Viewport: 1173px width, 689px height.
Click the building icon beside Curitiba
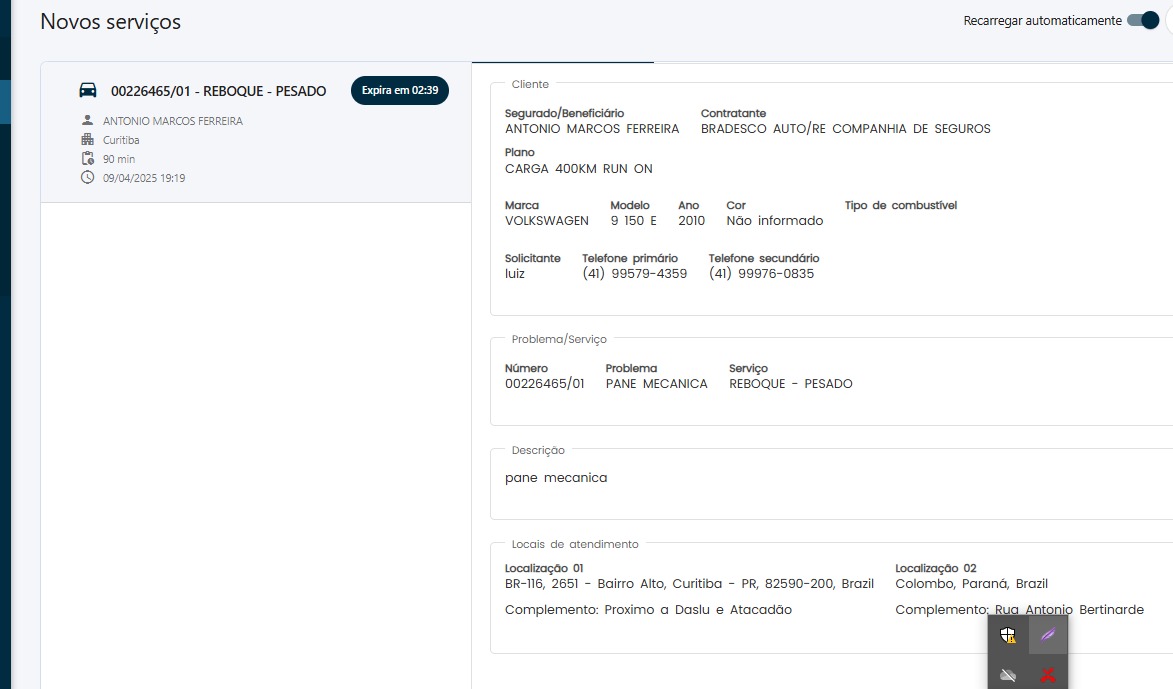tap(88, 139)
